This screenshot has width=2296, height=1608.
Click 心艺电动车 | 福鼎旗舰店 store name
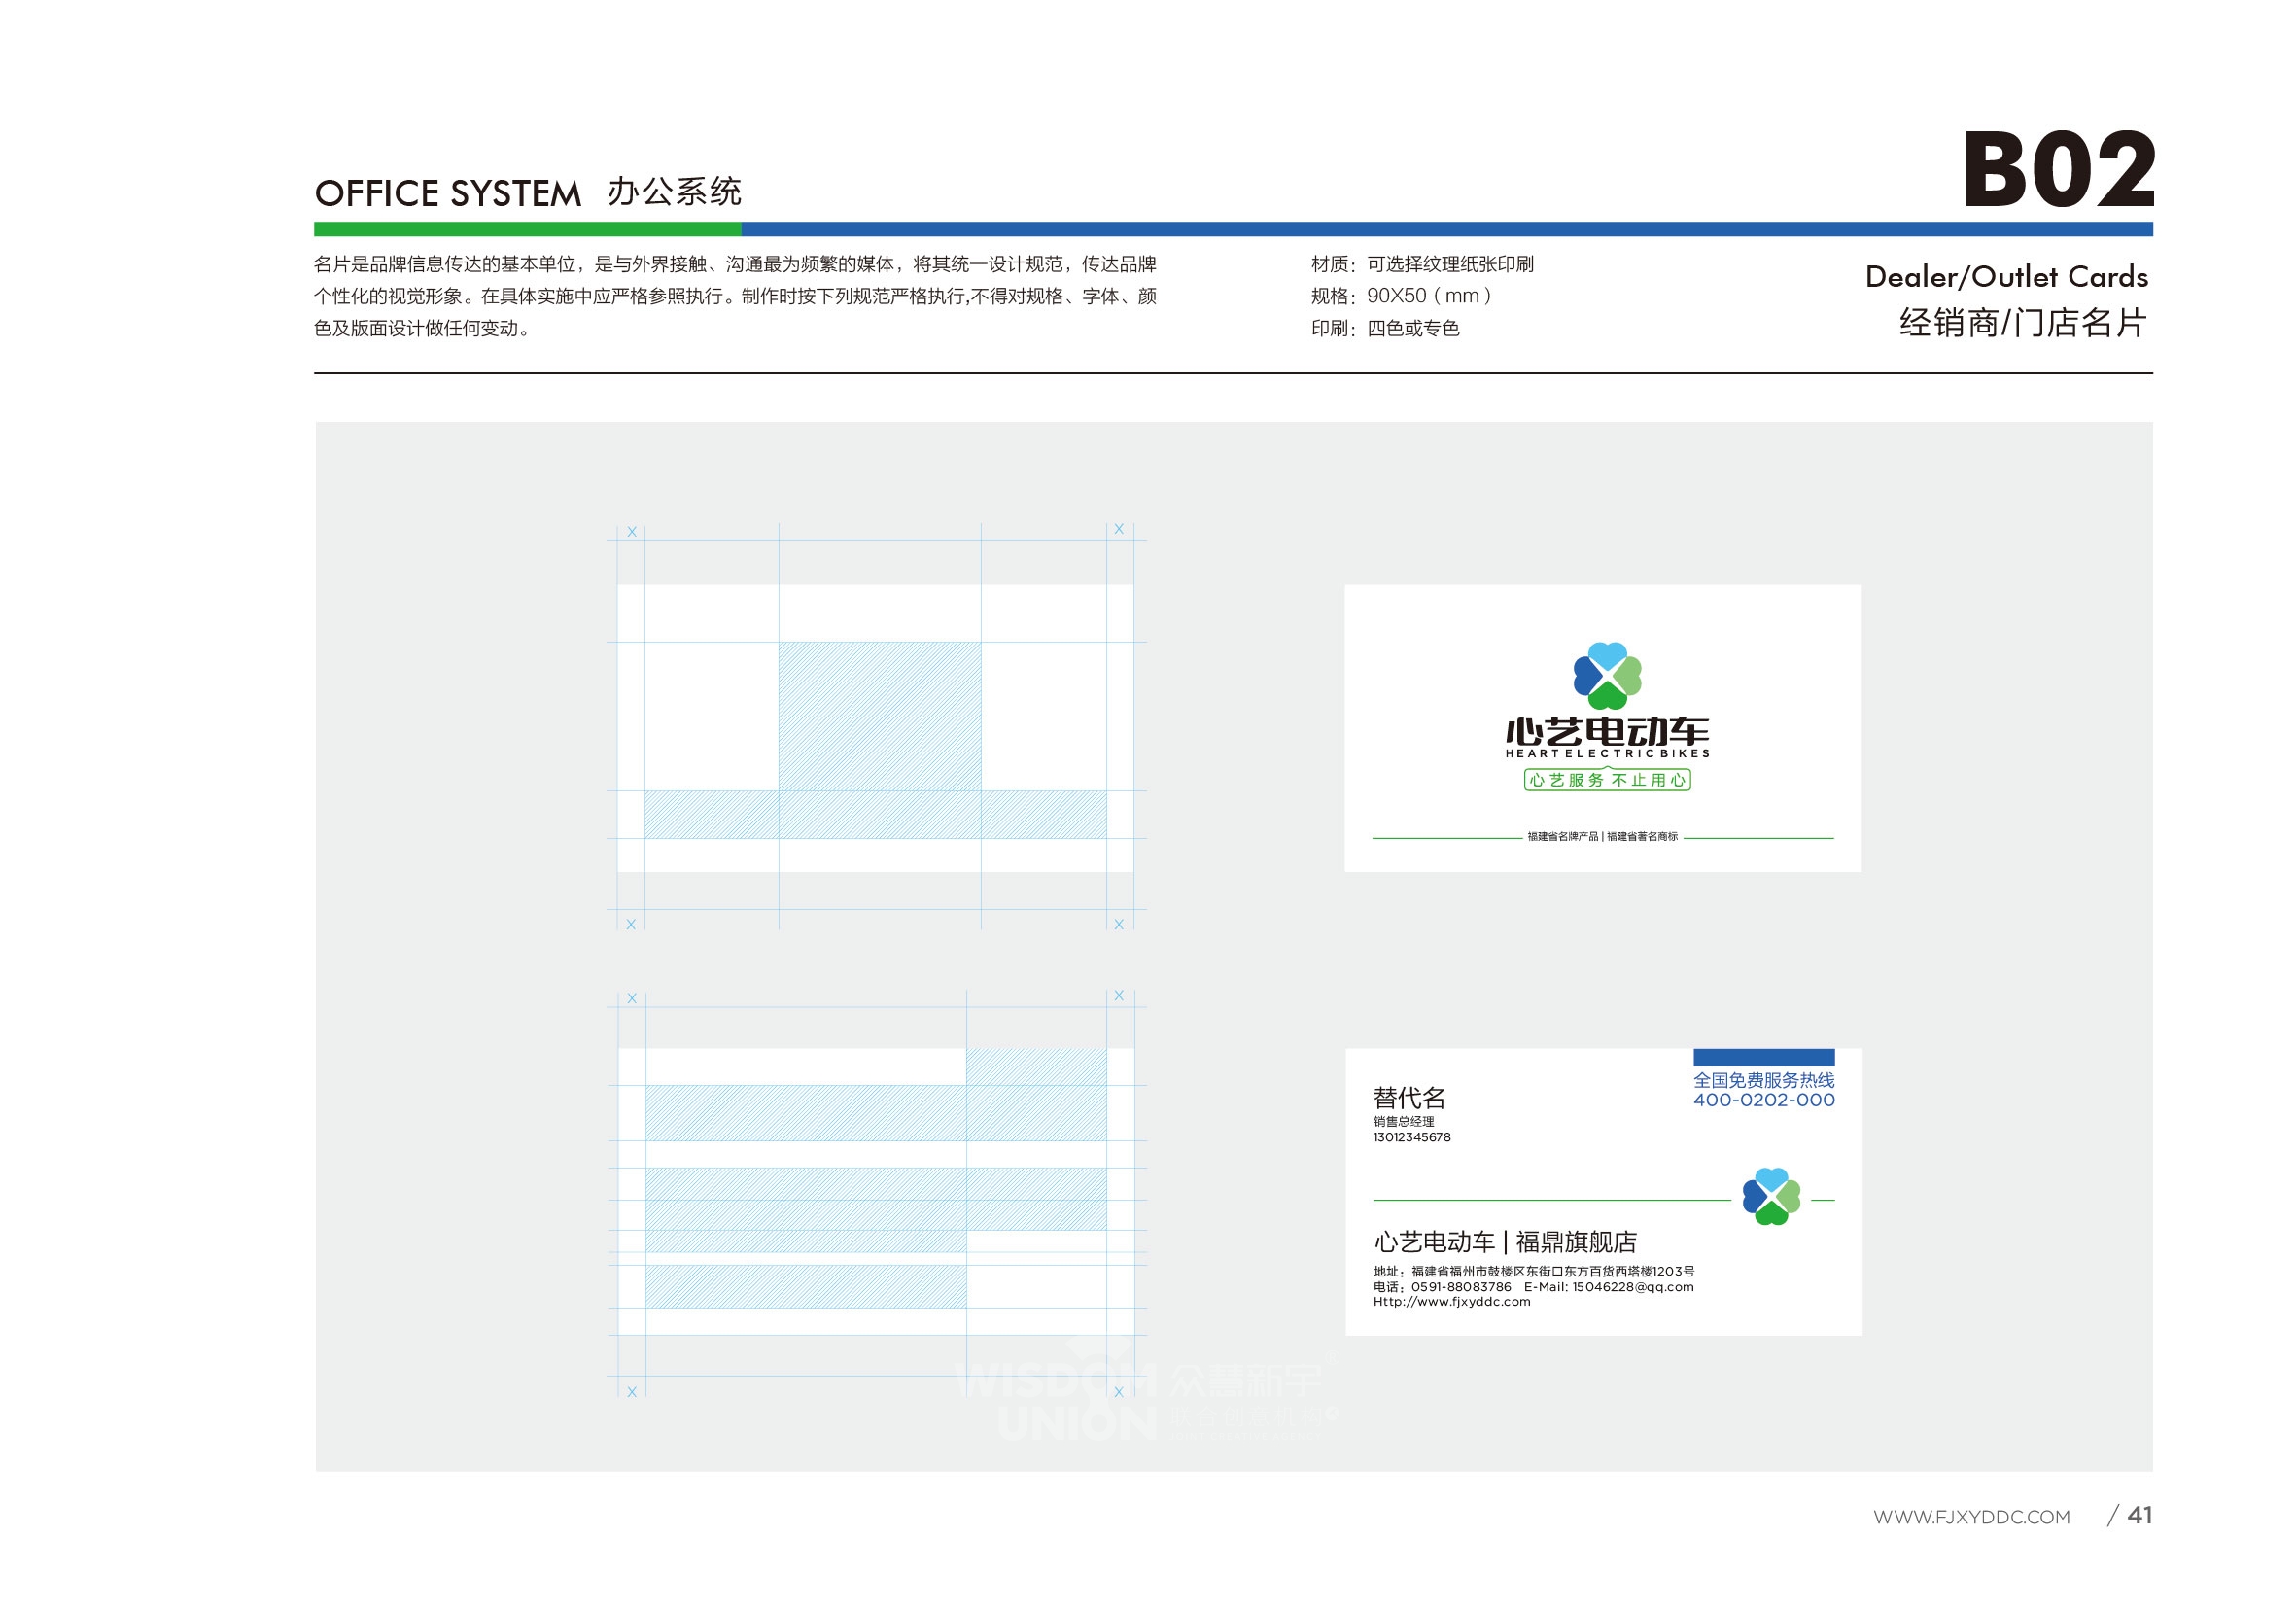click(x=1505, y=1242)
